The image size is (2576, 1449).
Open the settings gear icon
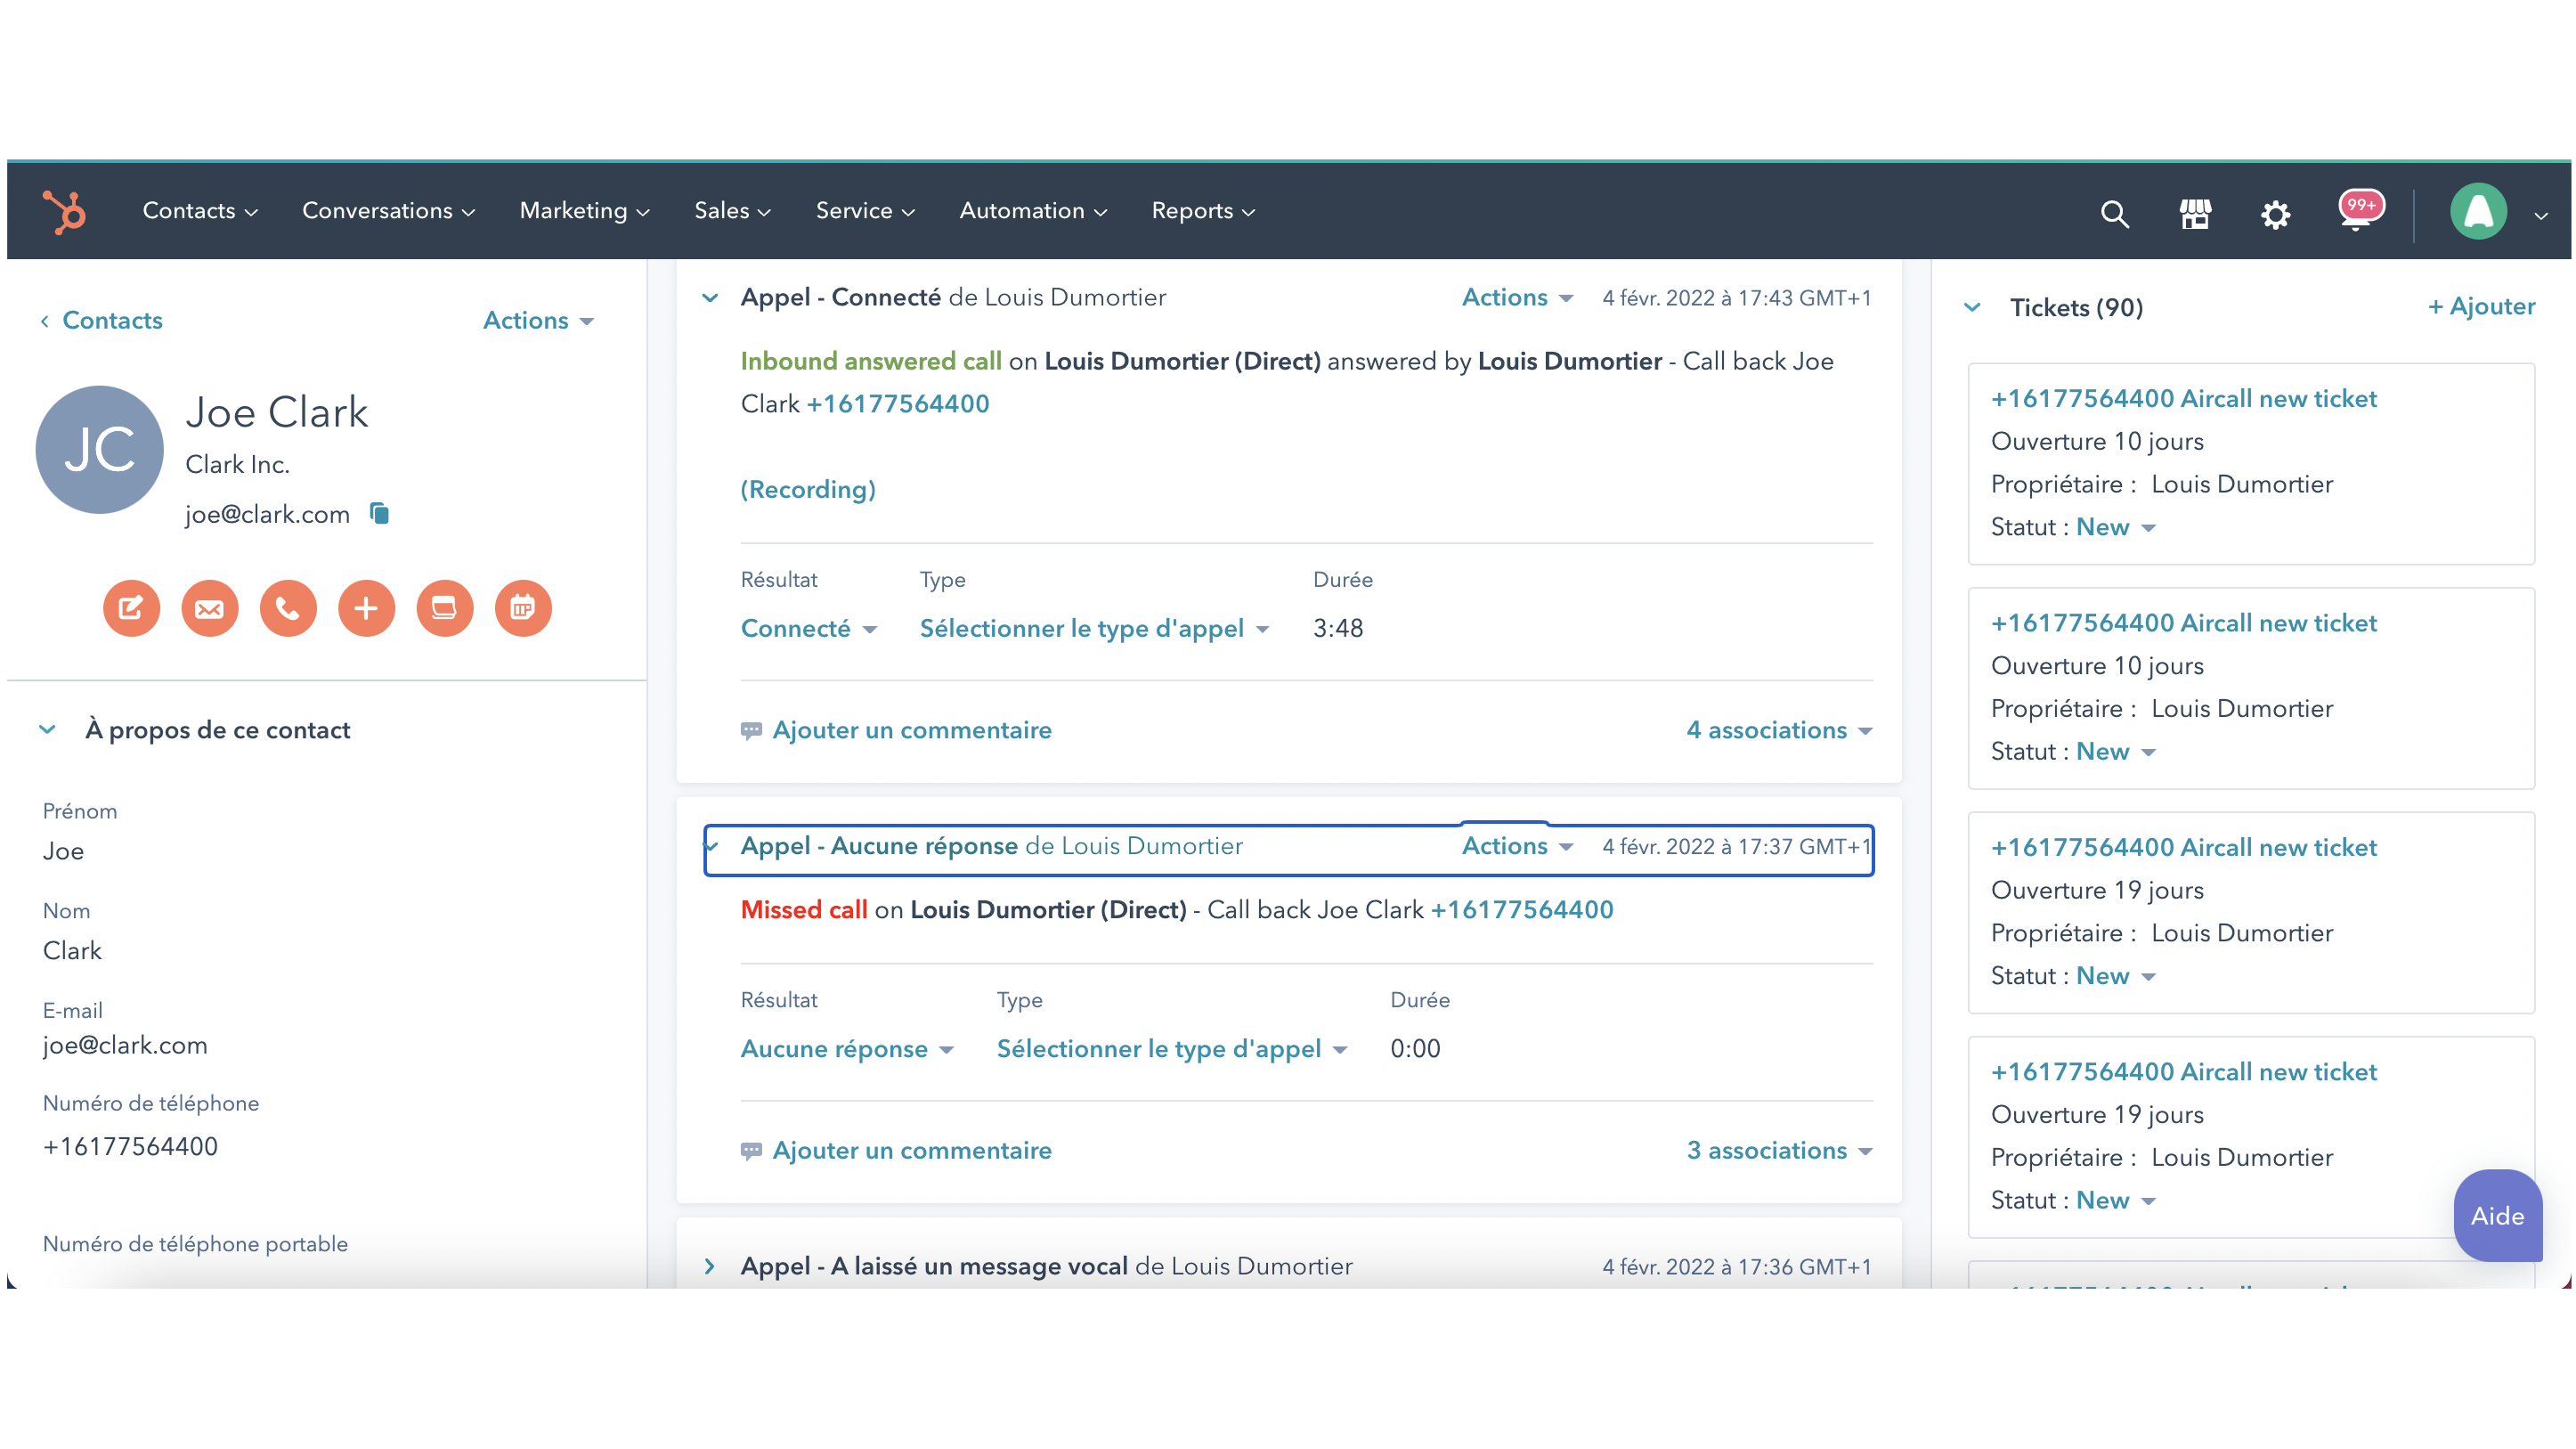2275,214
